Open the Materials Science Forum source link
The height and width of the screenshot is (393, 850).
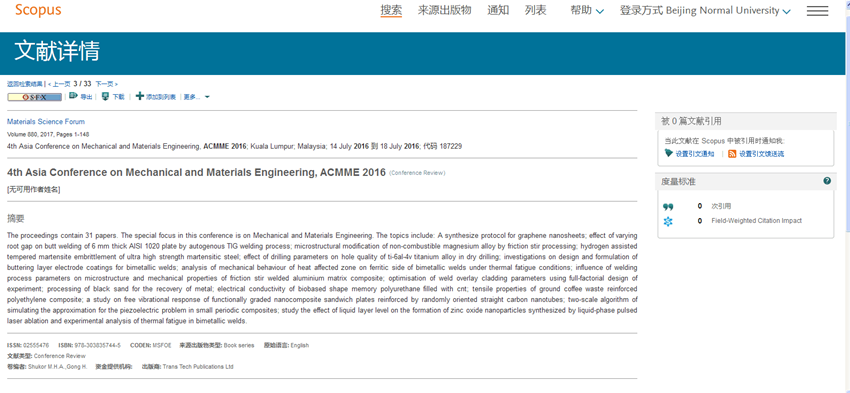point(46,121)
